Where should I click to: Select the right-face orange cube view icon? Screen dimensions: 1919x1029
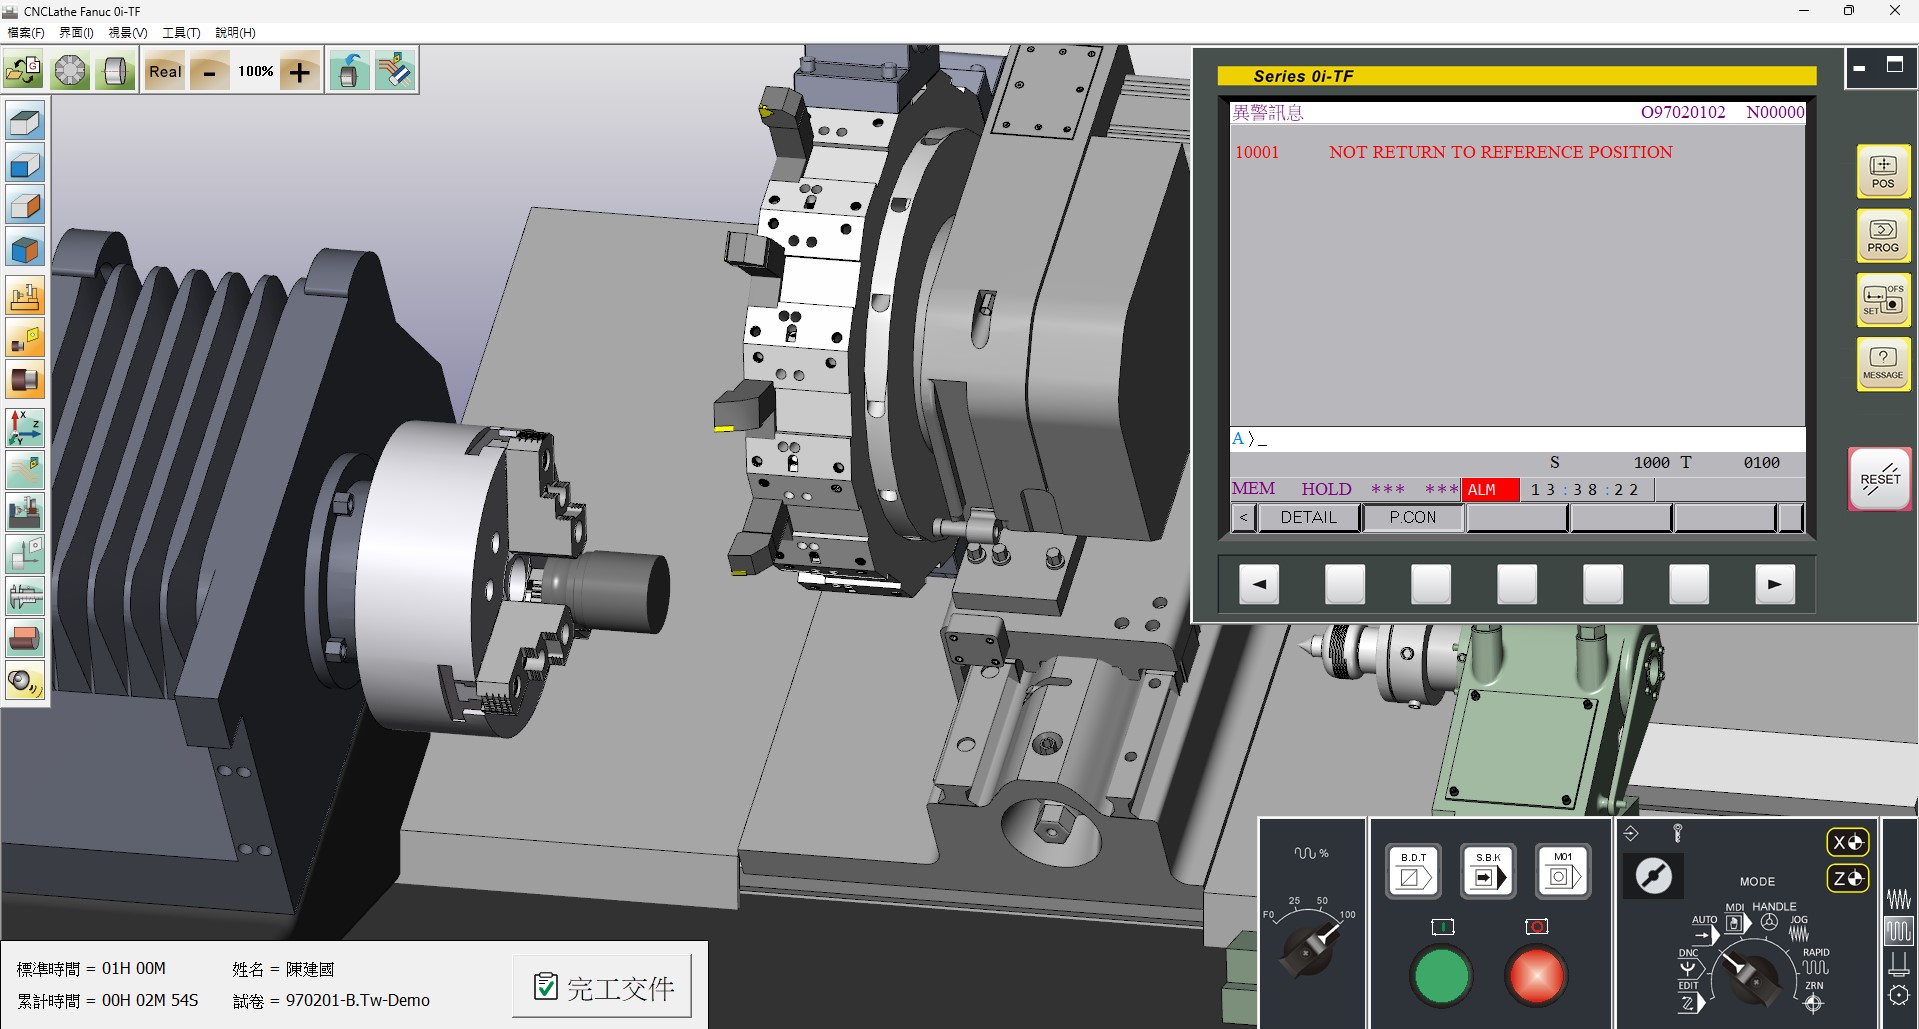tap(25, 207)
